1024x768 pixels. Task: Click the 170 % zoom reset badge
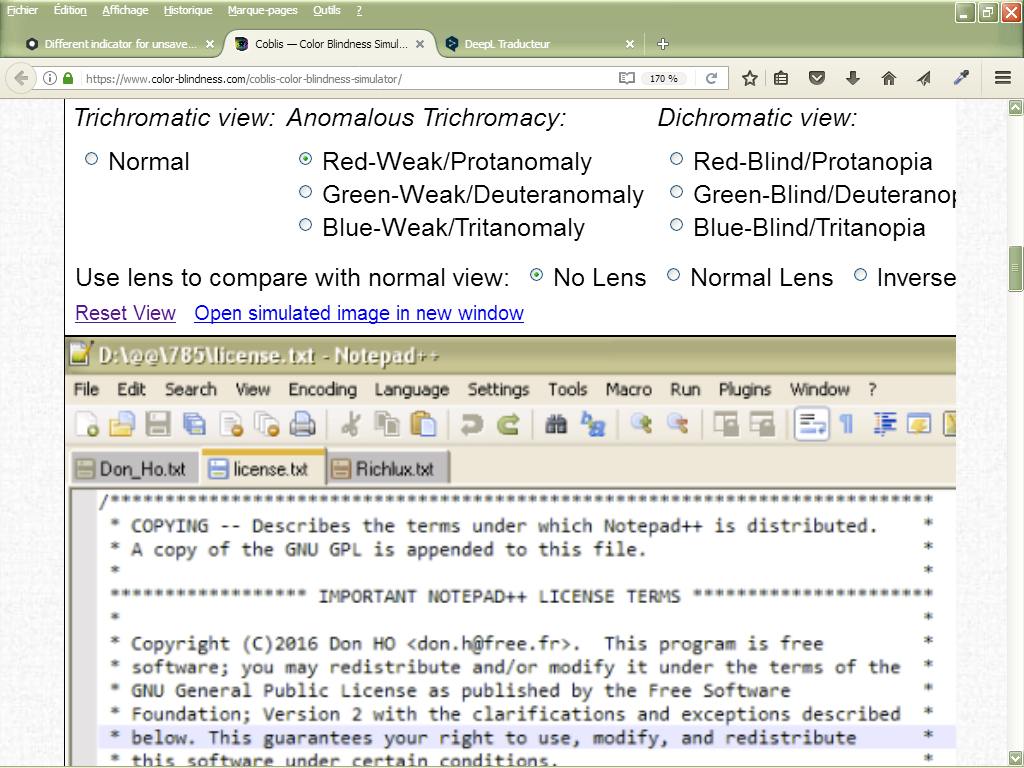click(664, 78)
